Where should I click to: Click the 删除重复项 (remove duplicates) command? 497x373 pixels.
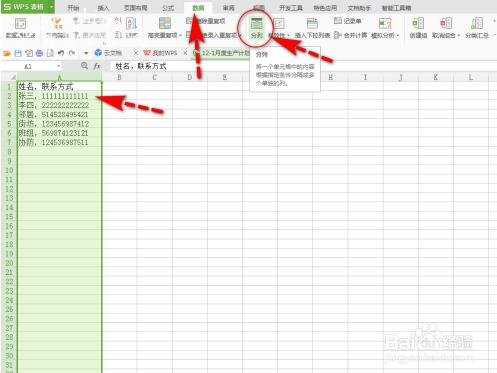pyautogui.click(x=206, y=21)
